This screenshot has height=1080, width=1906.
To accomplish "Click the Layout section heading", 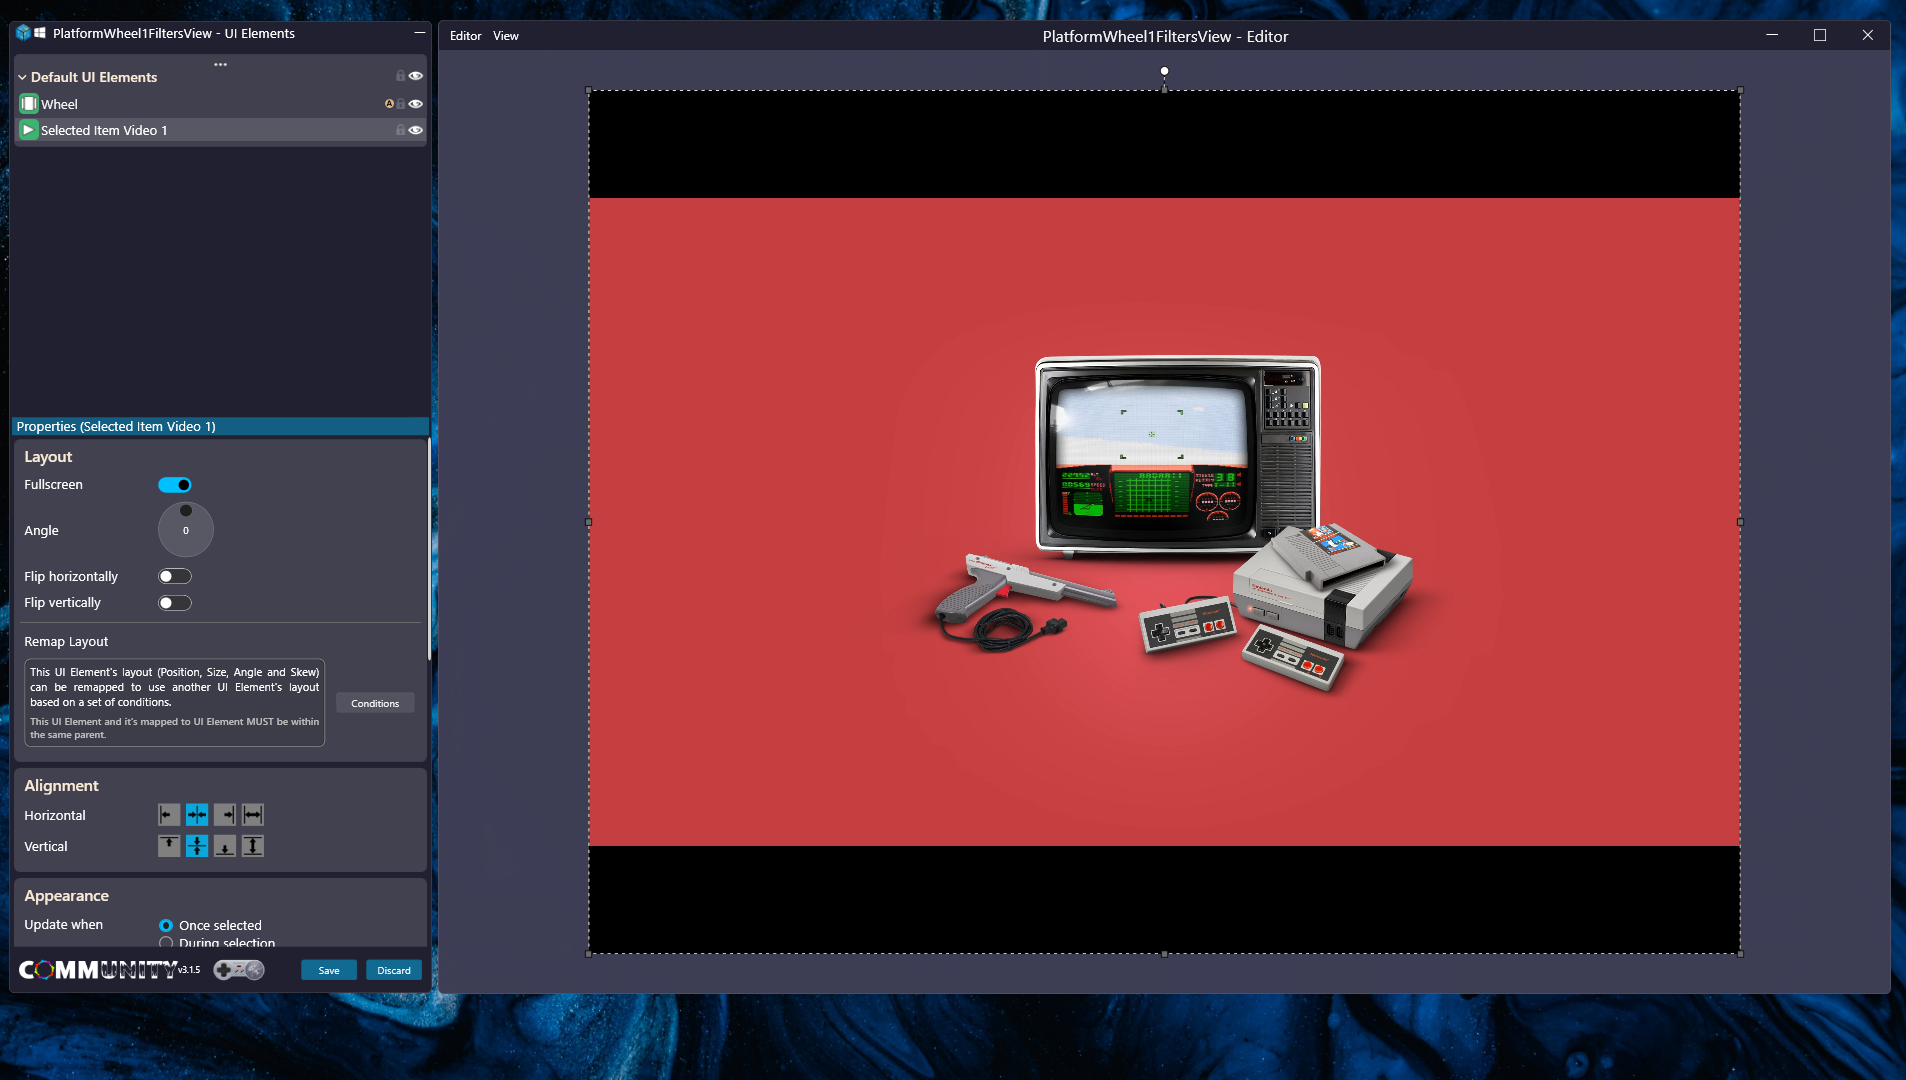I will click(48, 457).
